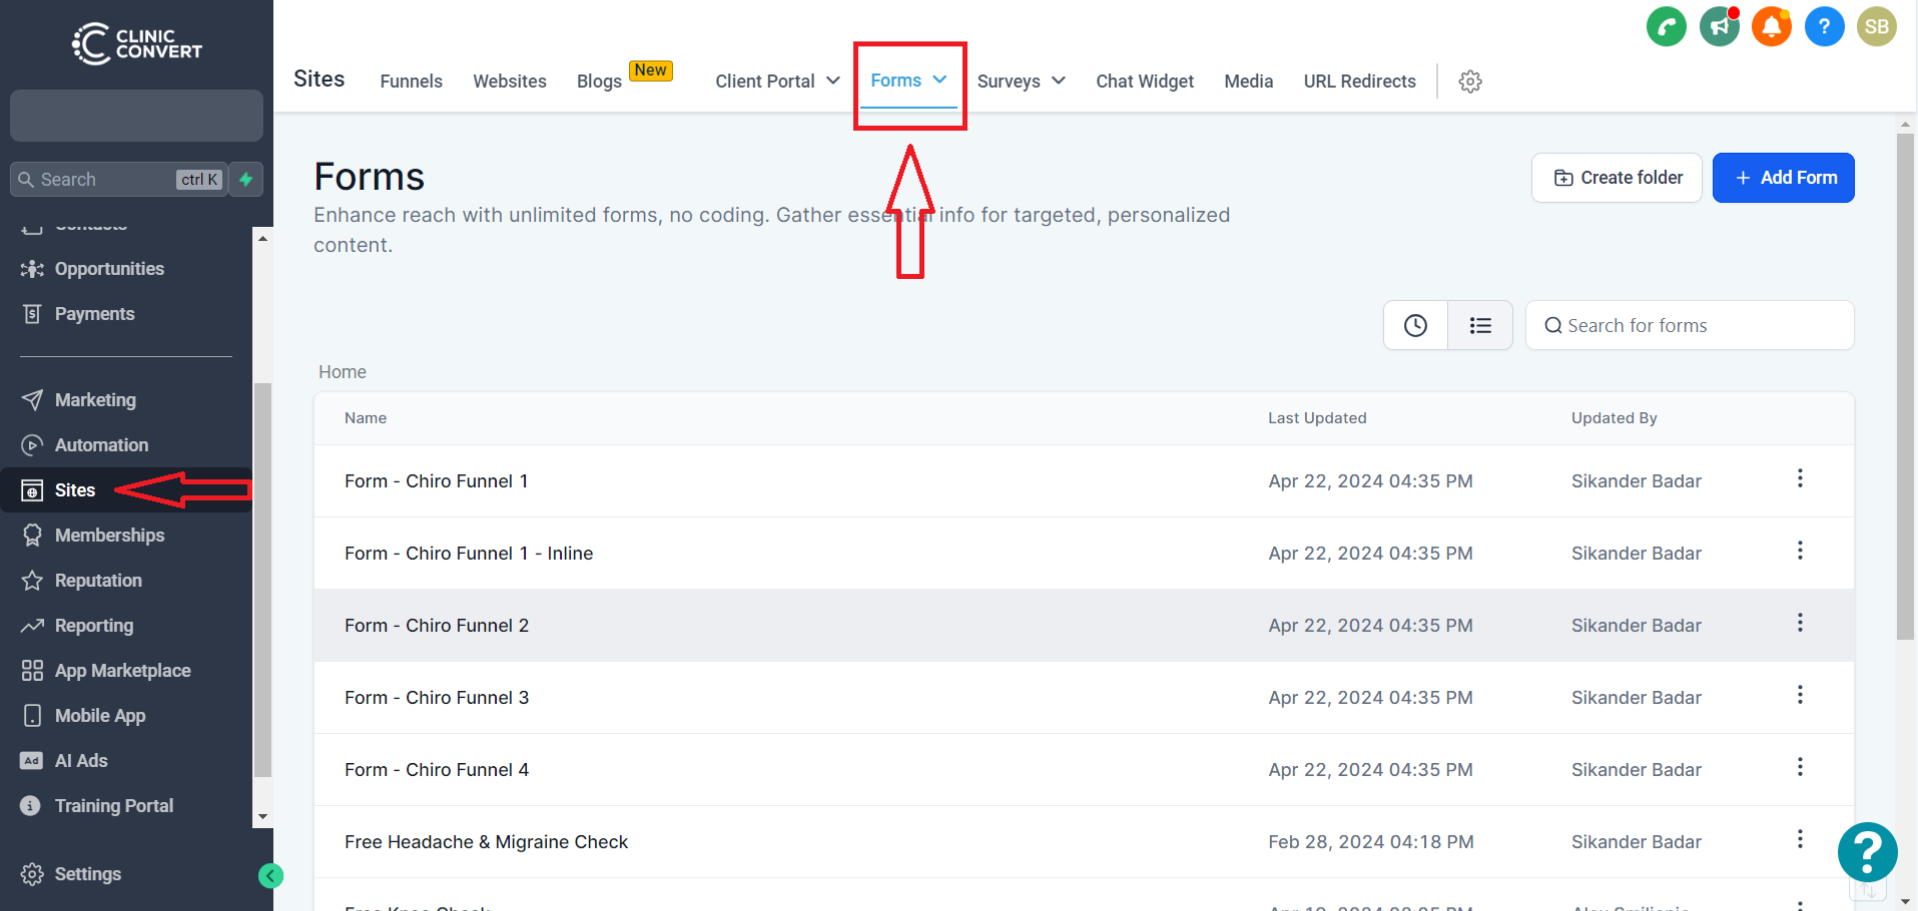This screenshot has width=1918, height=911.
Task: Open Form - Chiro Funnel 2
Action: [436, 625]
